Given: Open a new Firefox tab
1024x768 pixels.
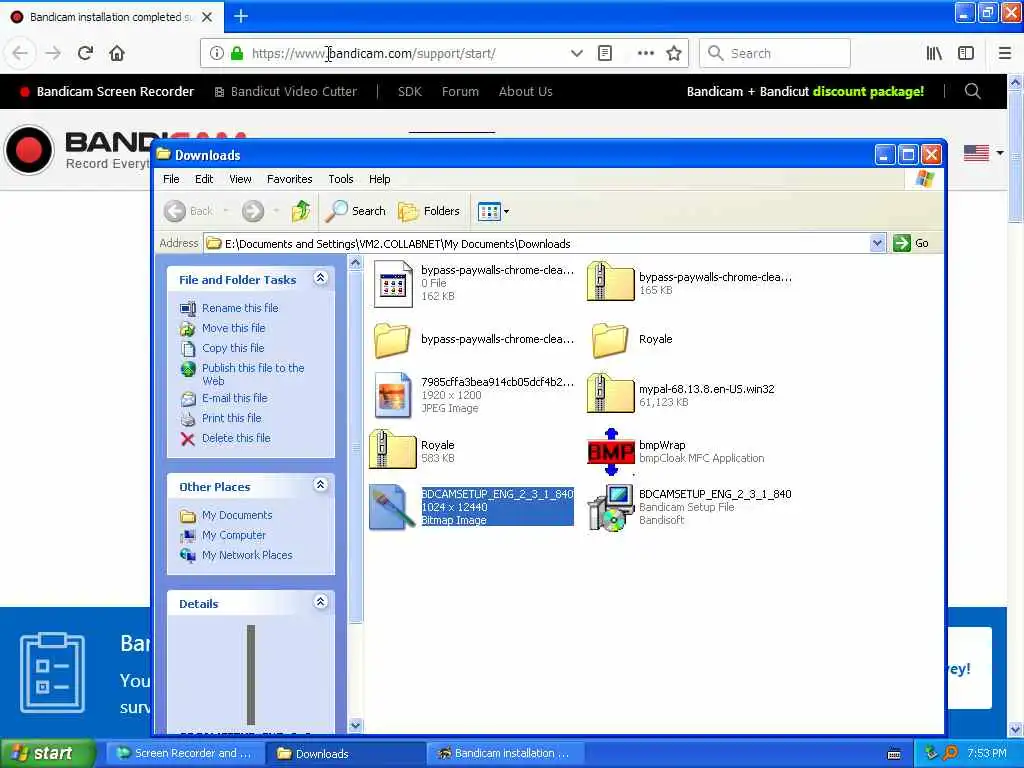Looking at the screenshot, I should coord(241,16).
